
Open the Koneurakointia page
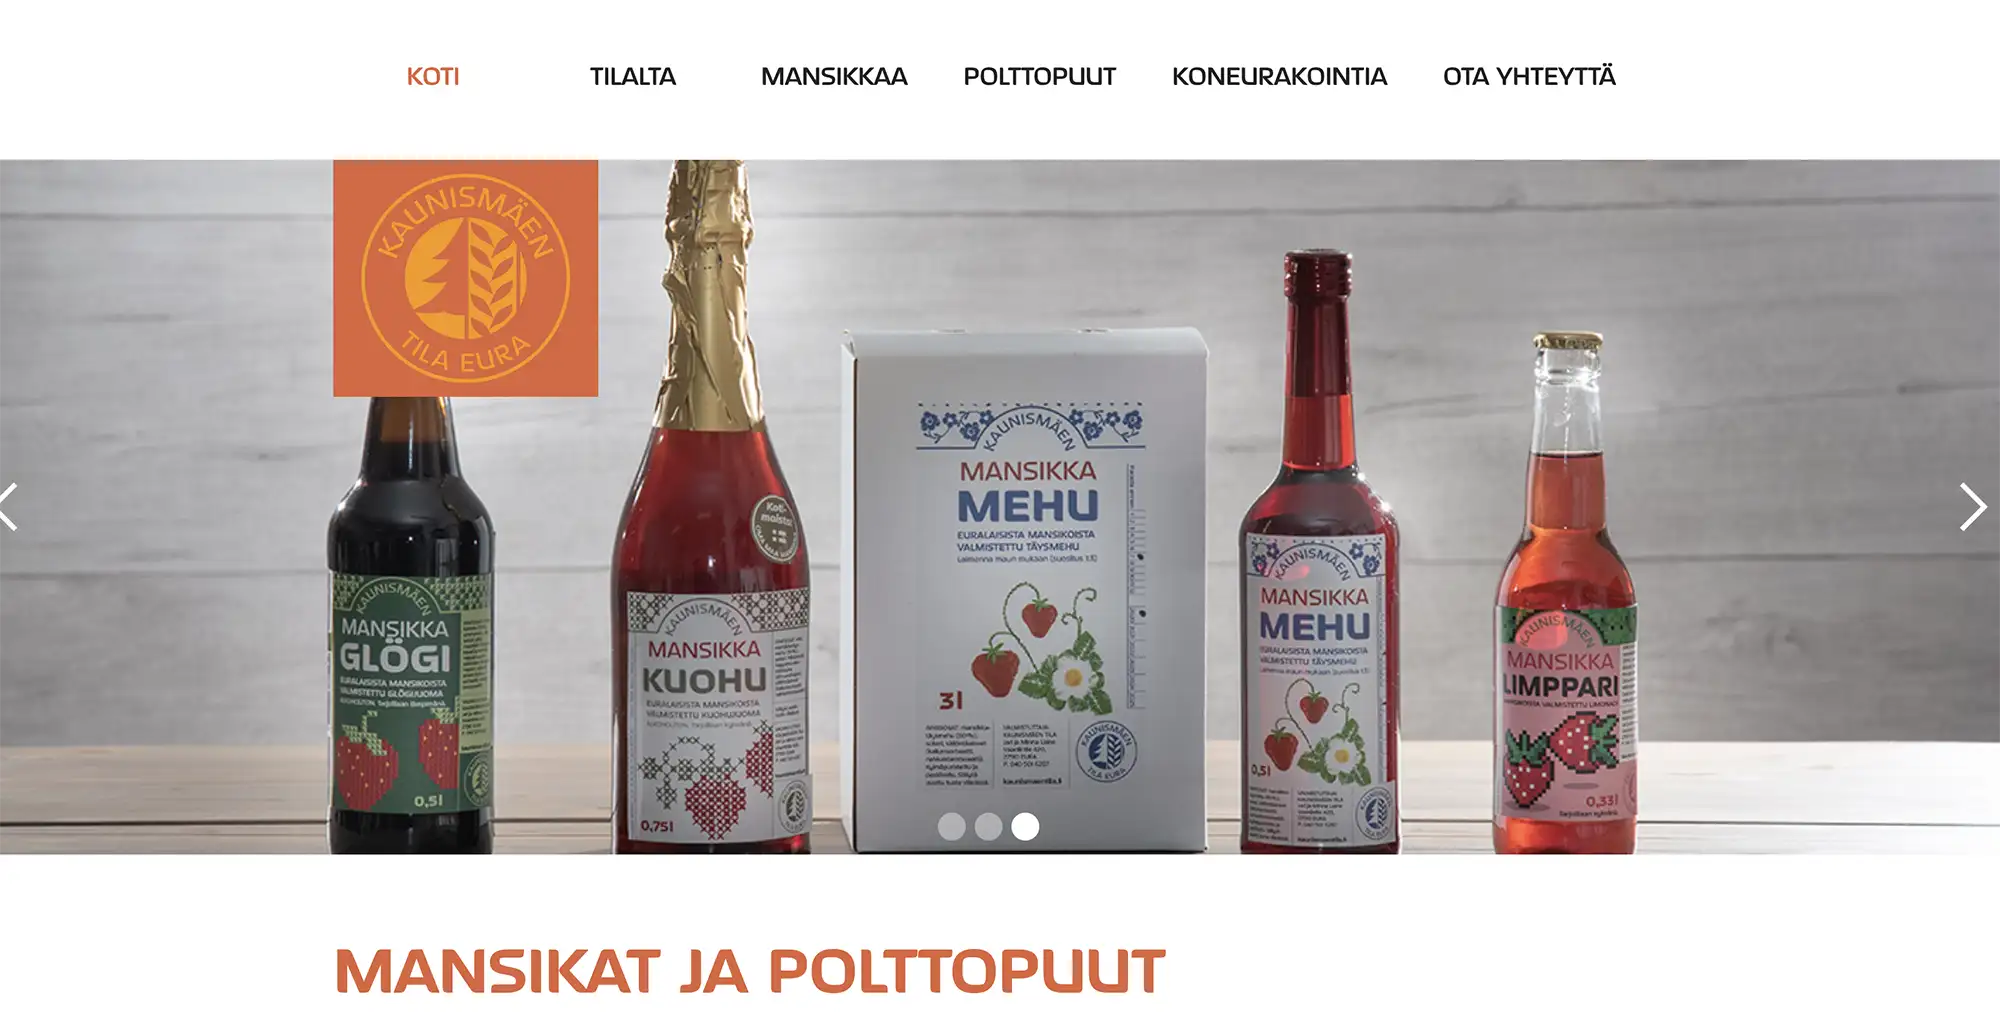pos(1279,77)
